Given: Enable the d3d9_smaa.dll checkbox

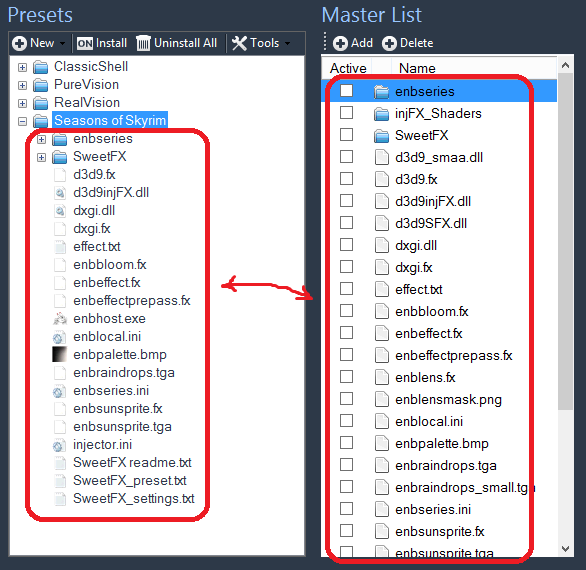Looking at the screenshot, I should pyautogui.click(x=346, y=157).
